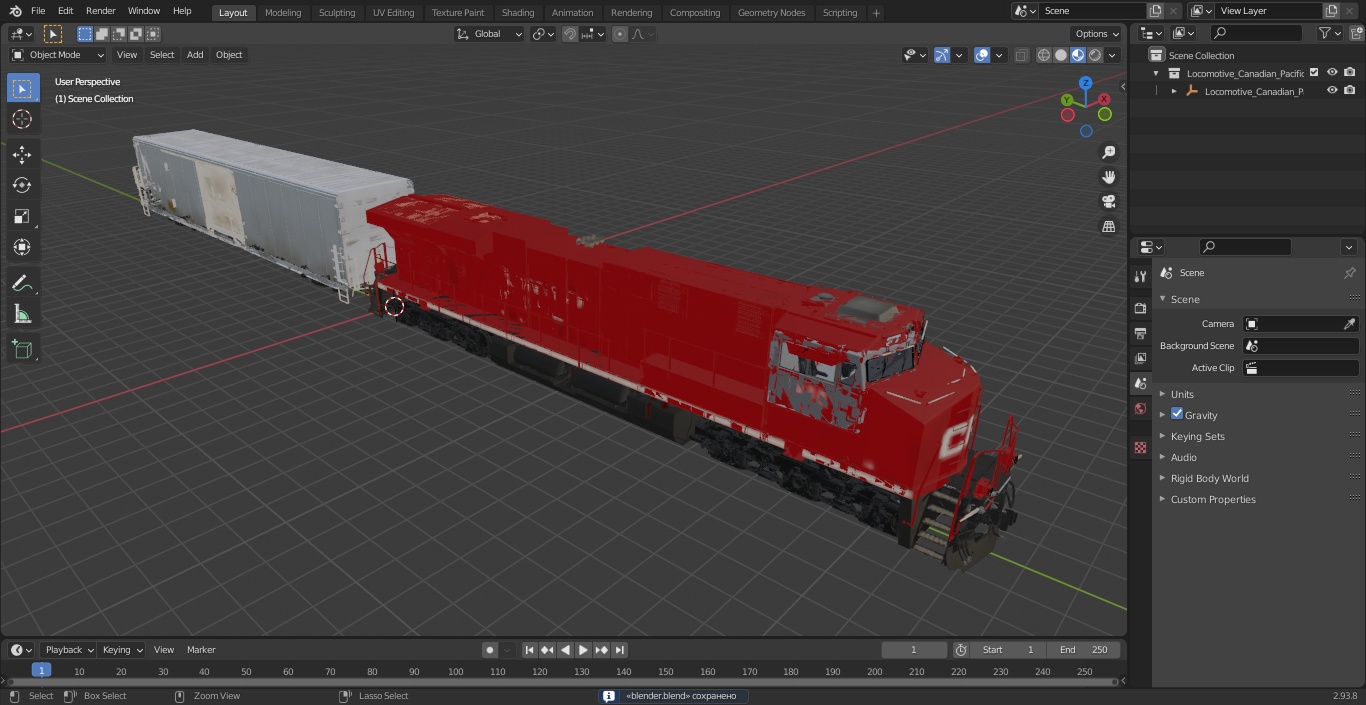Image resolution: width=1366 pixels, height=705 pixels.
Task: Open the Render menu
Action: [100, 11]
